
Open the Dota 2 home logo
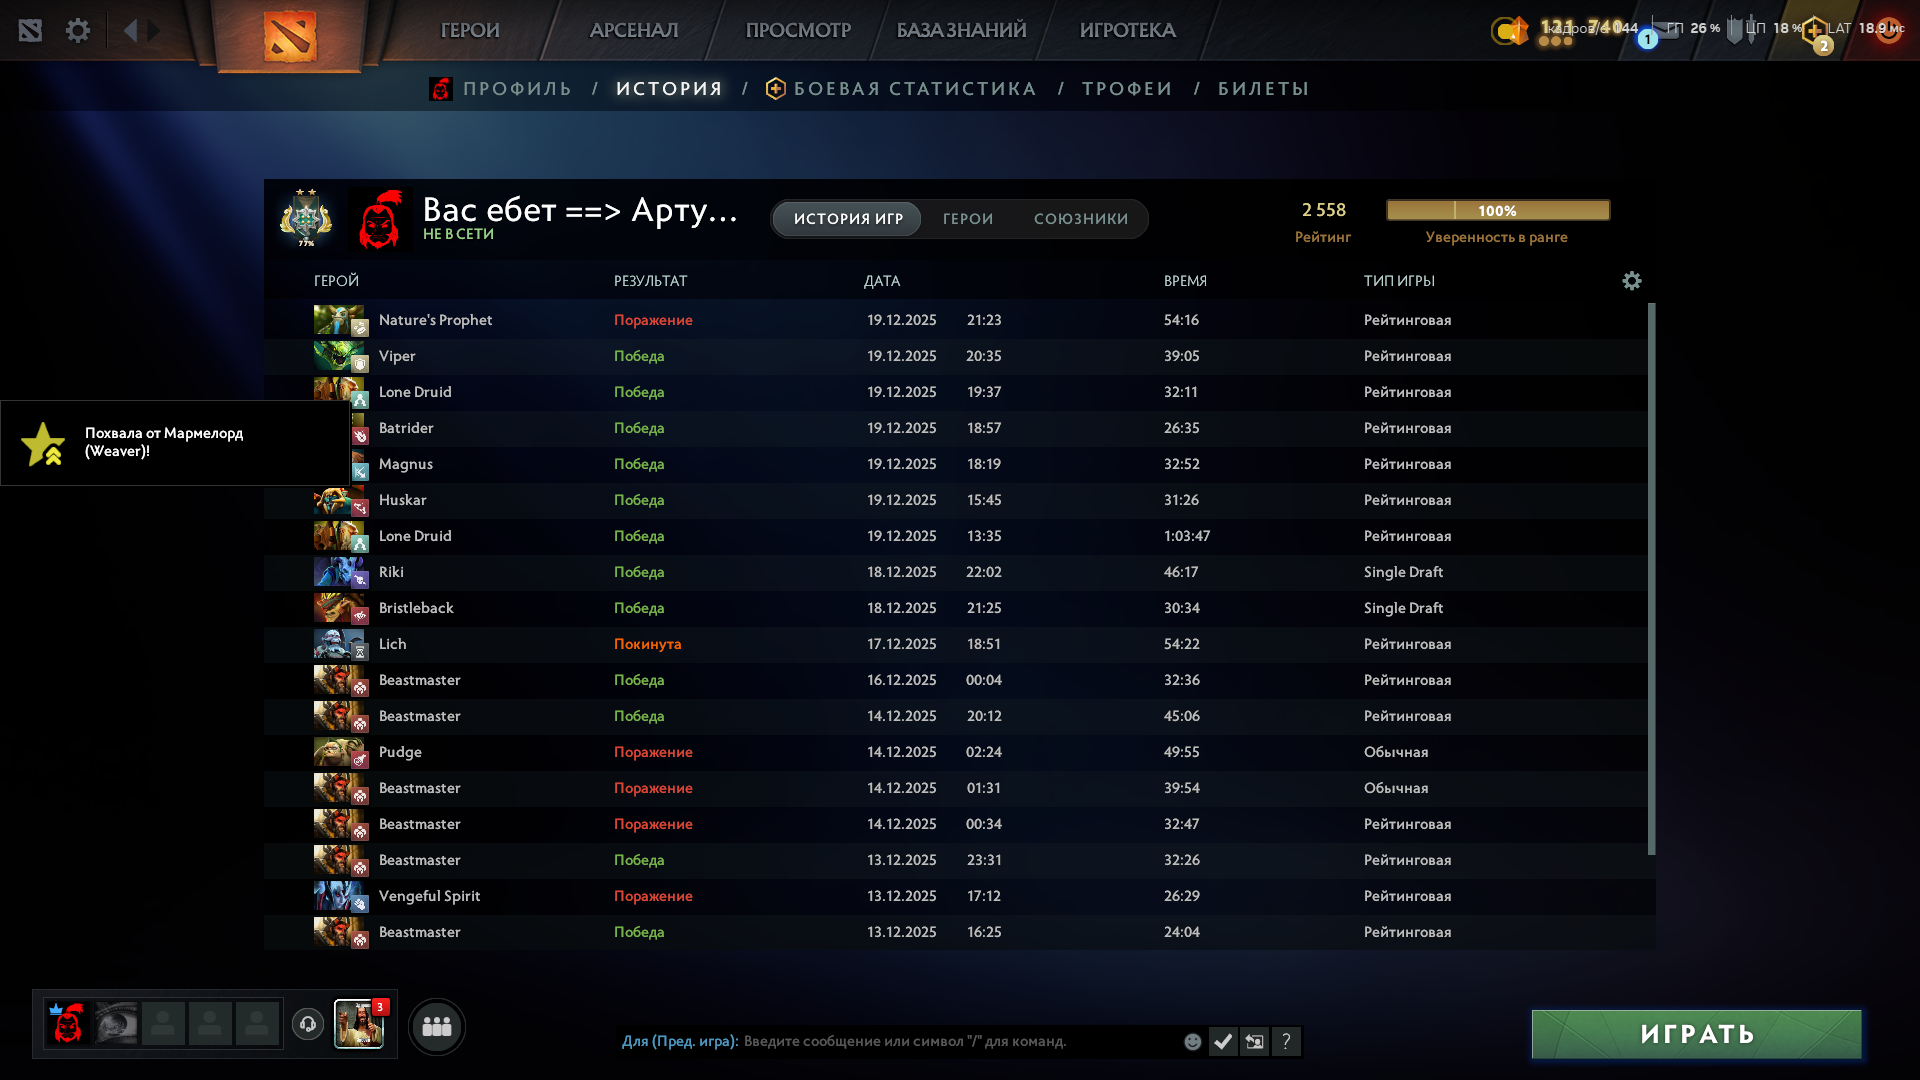[290, 36]
